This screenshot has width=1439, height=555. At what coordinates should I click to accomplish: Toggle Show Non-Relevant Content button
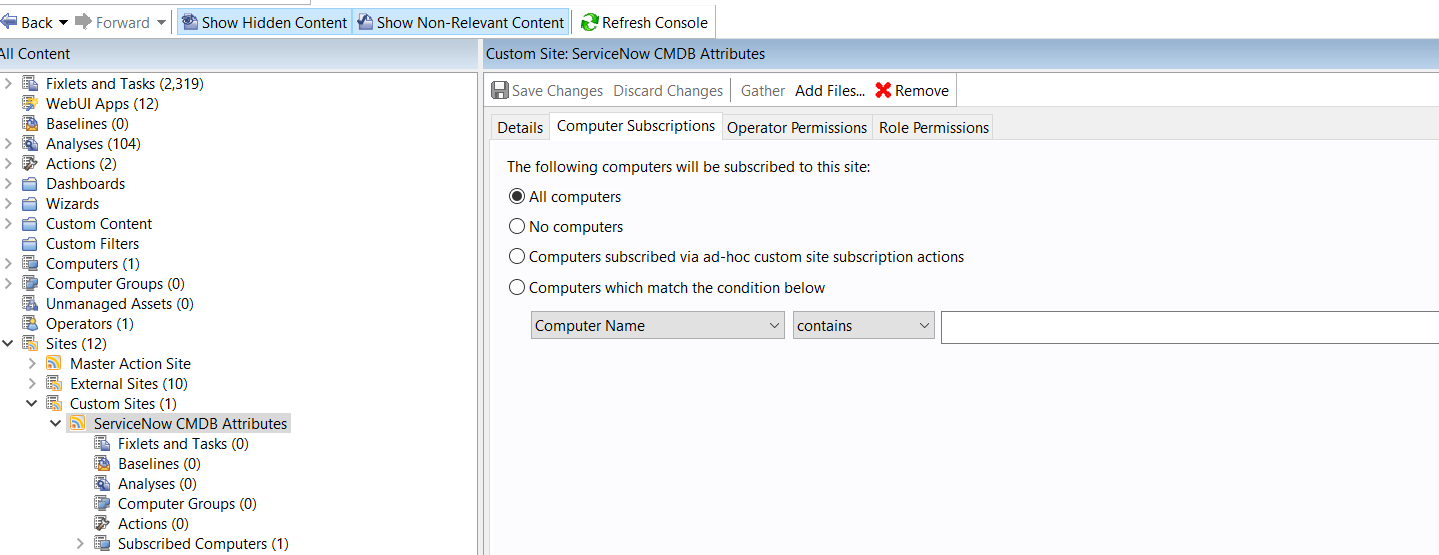point(461,22)
